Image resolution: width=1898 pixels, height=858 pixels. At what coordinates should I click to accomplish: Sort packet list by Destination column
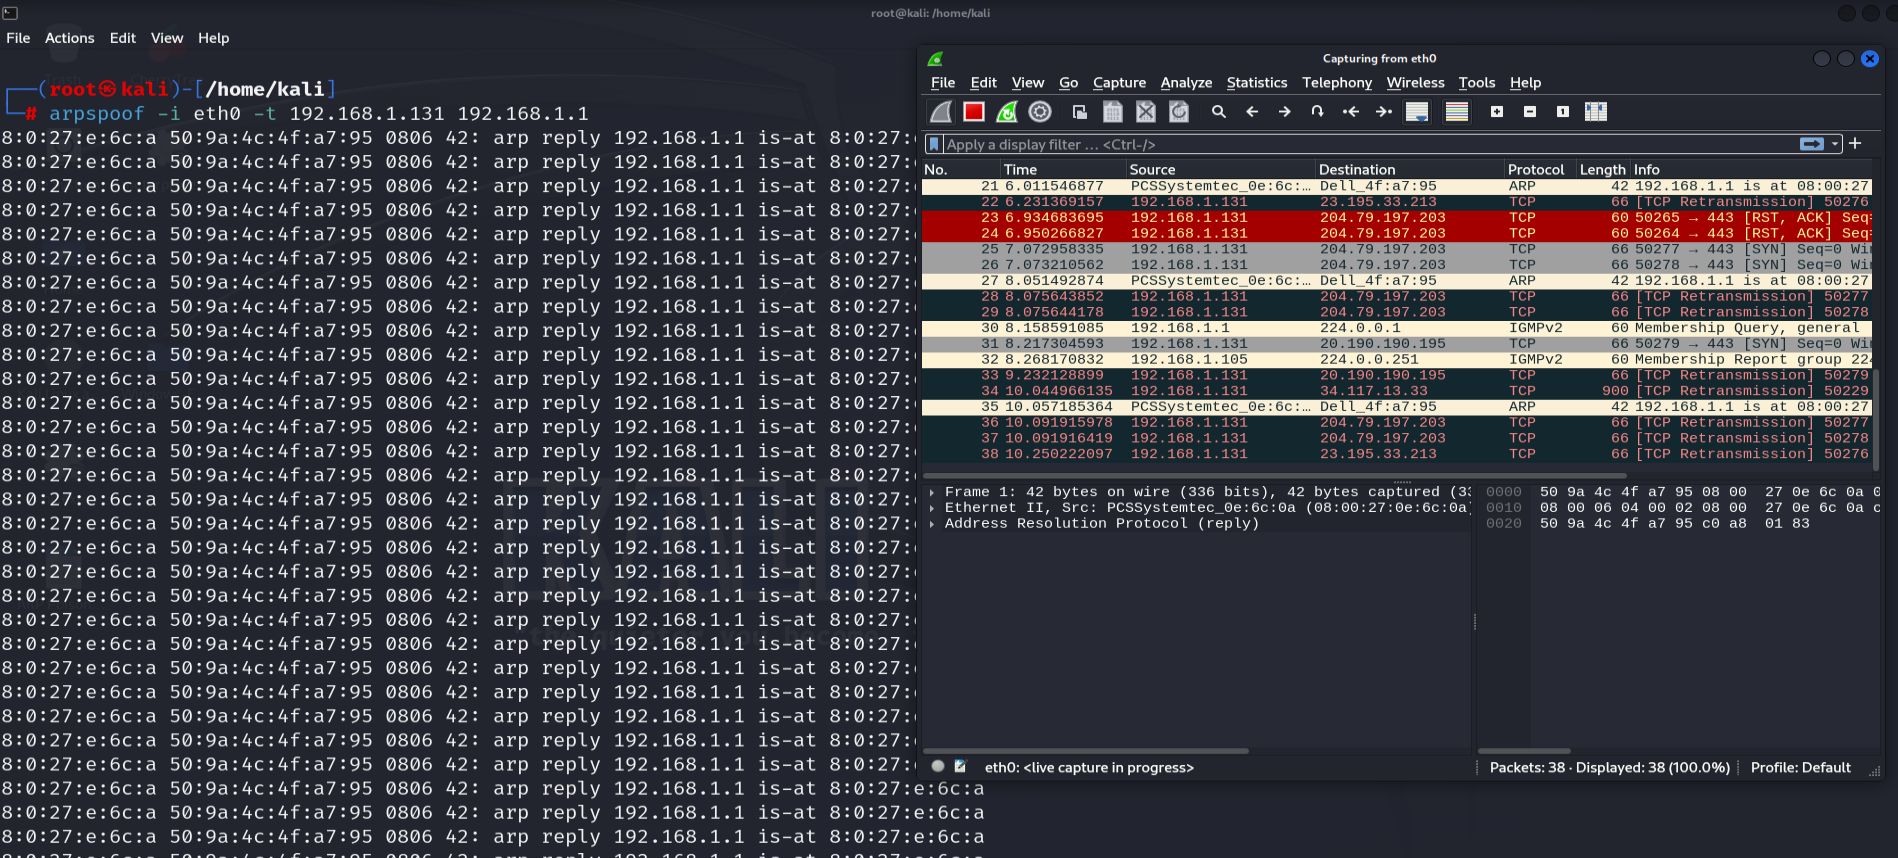(x=1410, y=170)
